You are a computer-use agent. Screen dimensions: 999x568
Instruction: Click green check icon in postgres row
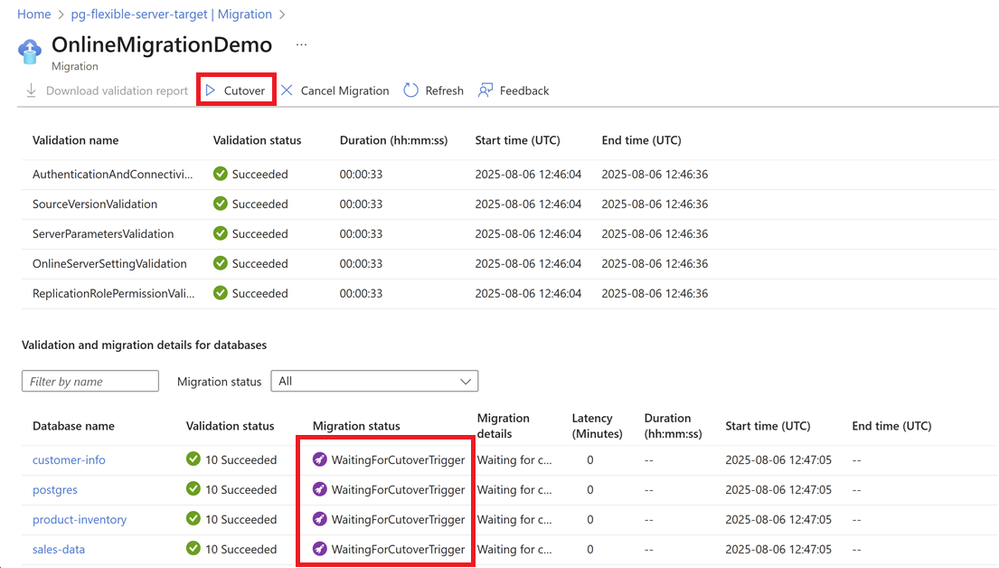point(194,489)
